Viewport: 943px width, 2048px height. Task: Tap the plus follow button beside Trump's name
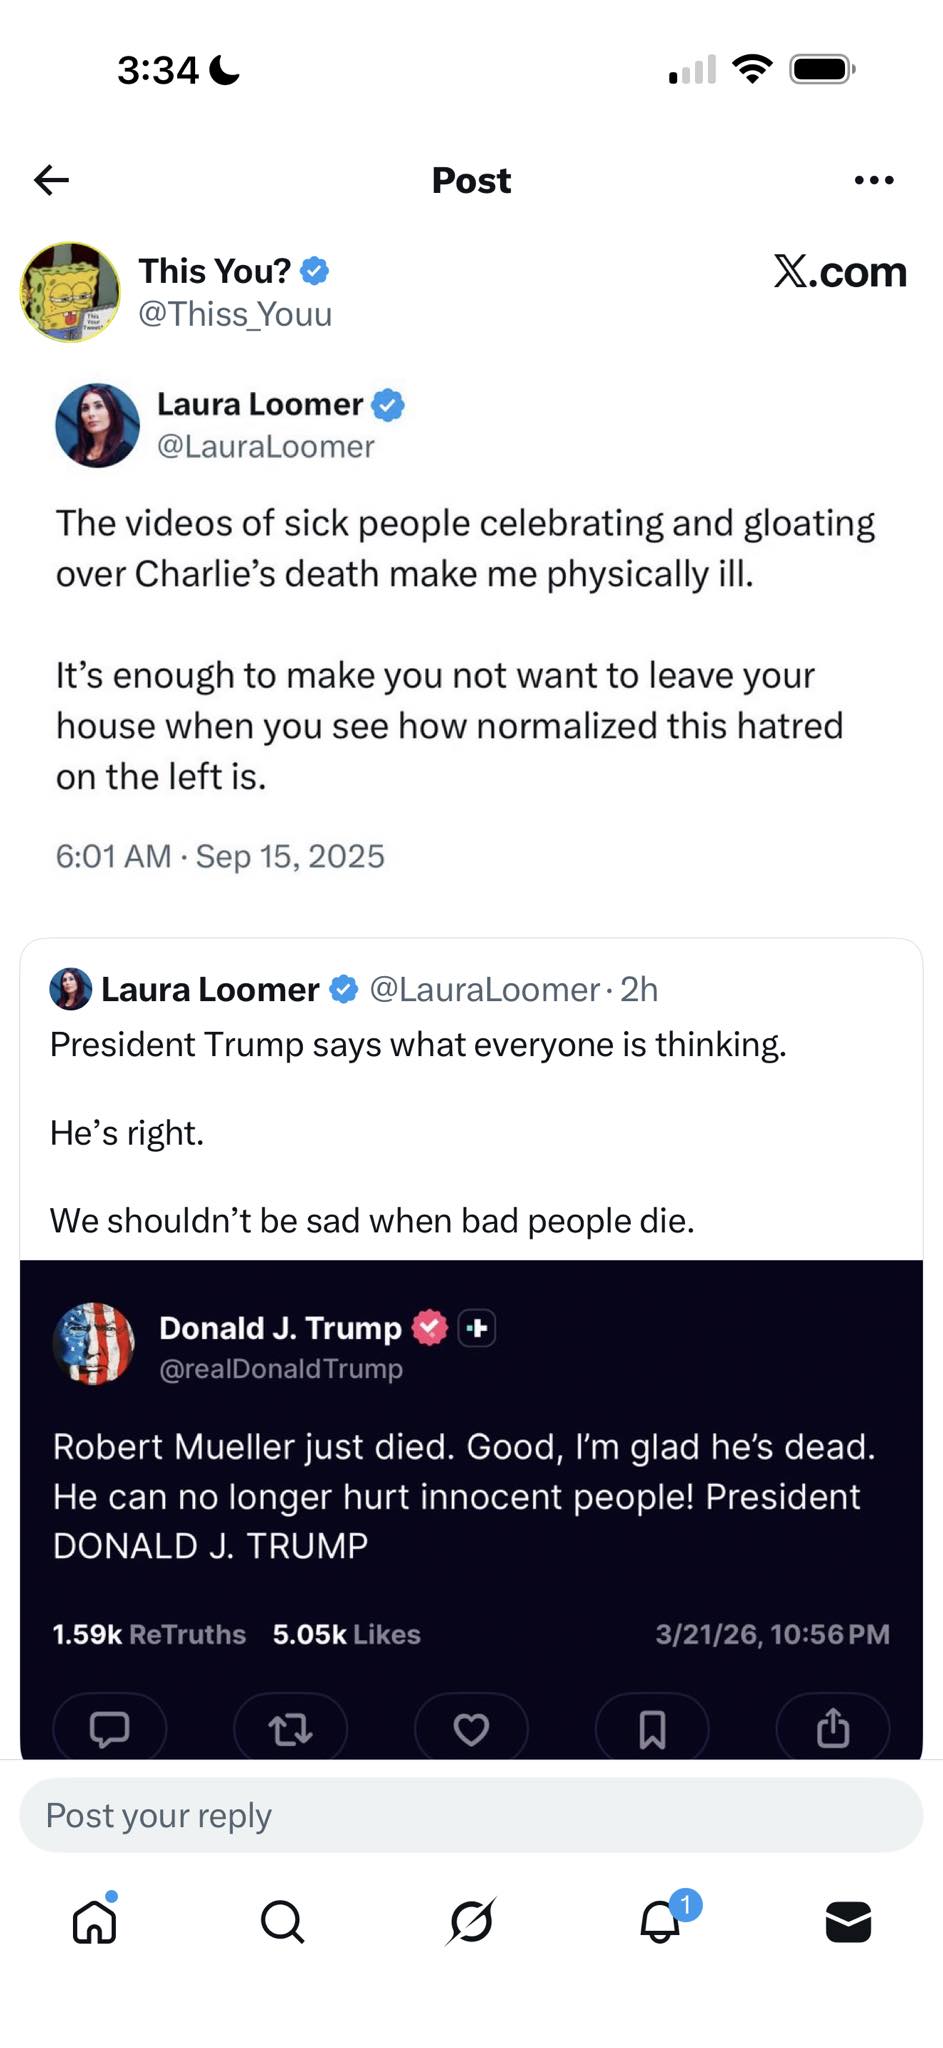(477, 1328)
